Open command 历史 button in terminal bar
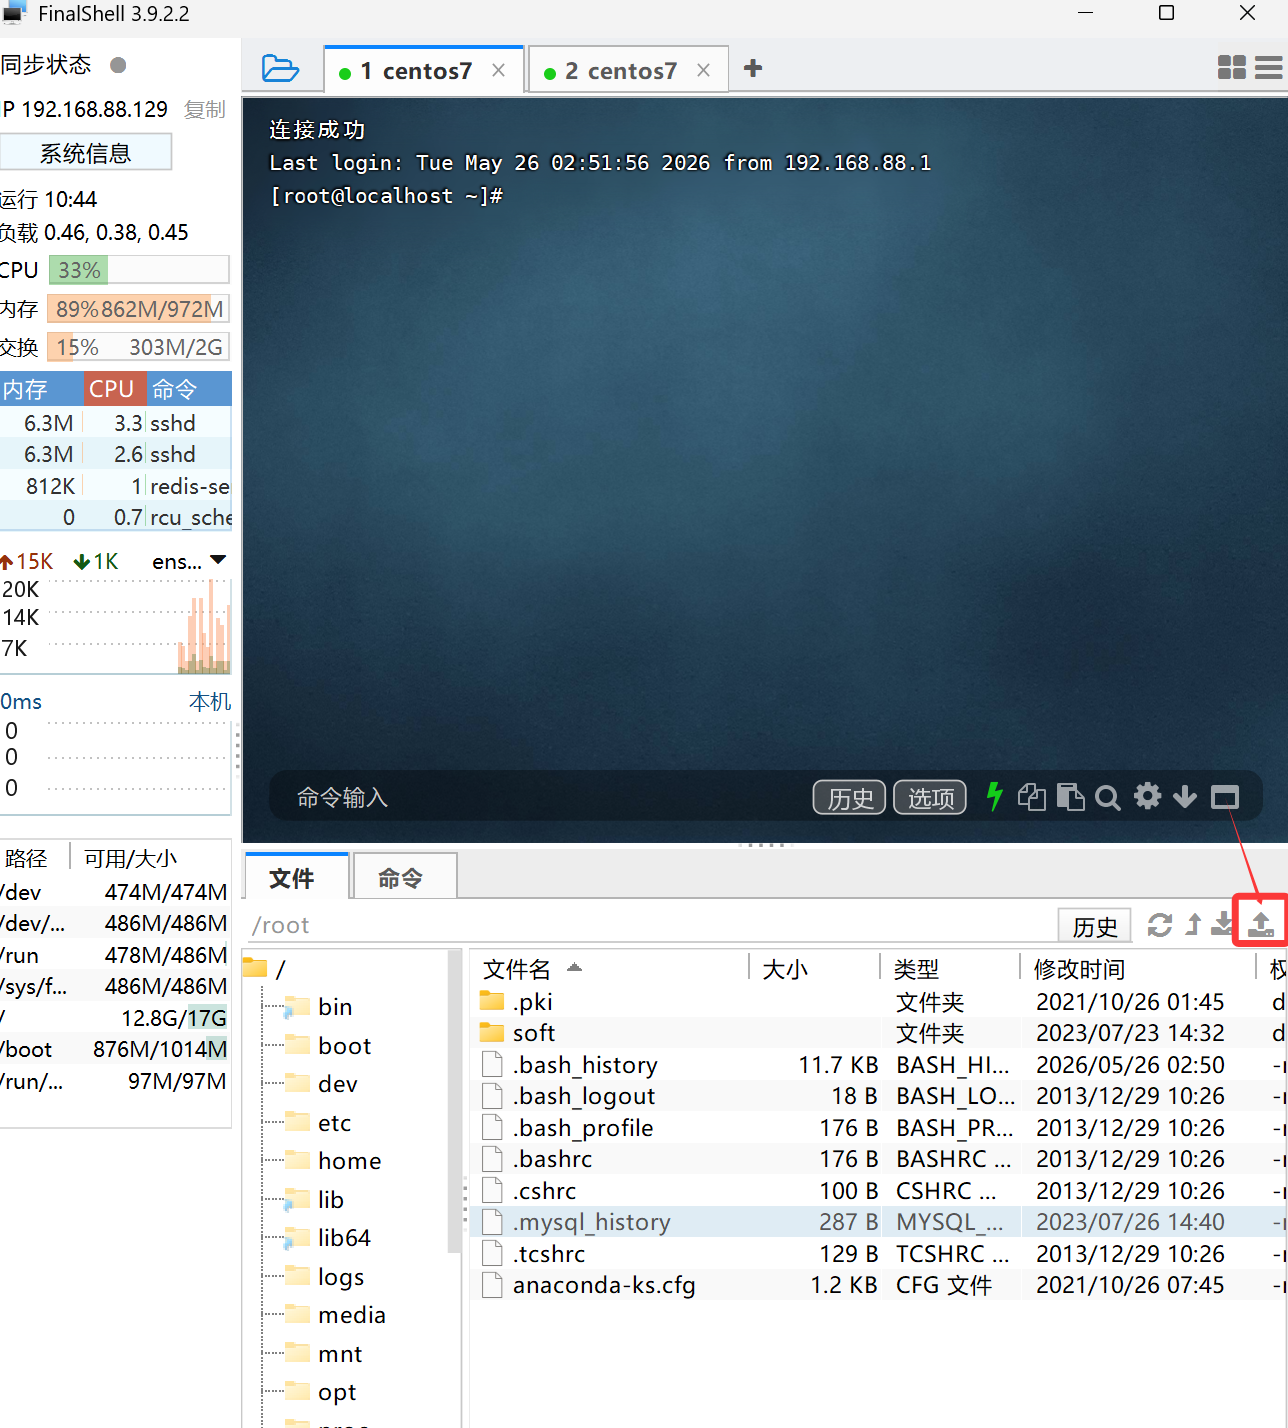Viewport: 1288px width, 1428px height. coord(850,798)
